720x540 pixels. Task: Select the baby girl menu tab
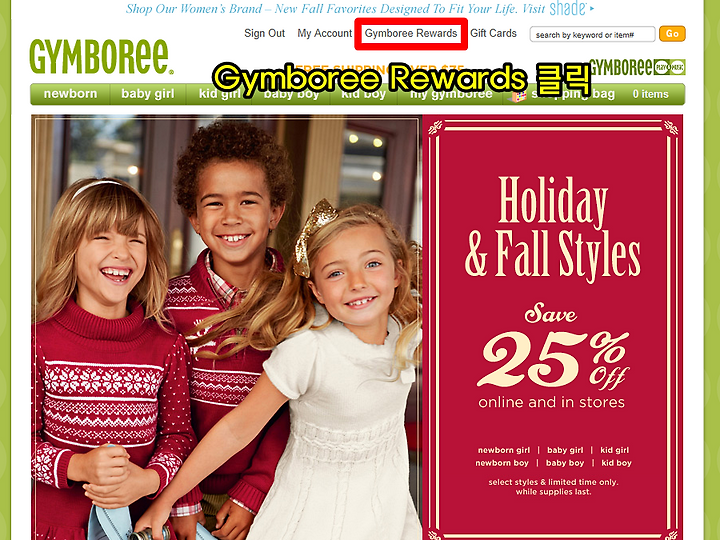tap(148, 94)
